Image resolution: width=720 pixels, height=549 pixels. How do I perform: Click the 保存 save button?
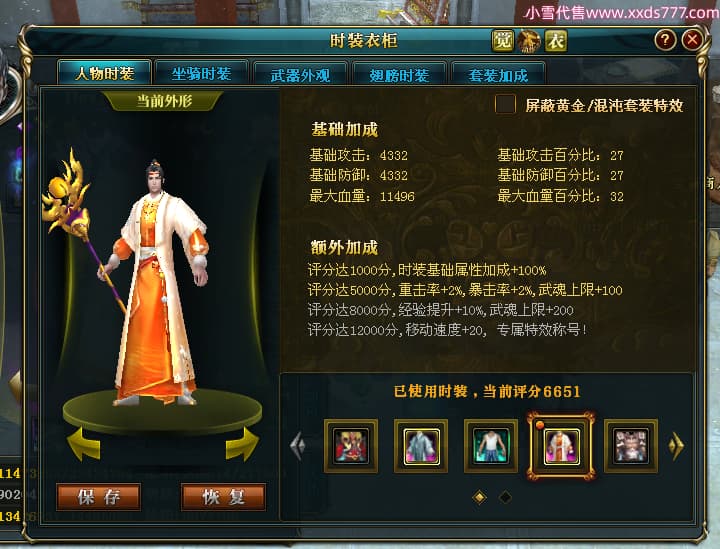[x=98, y=497]
